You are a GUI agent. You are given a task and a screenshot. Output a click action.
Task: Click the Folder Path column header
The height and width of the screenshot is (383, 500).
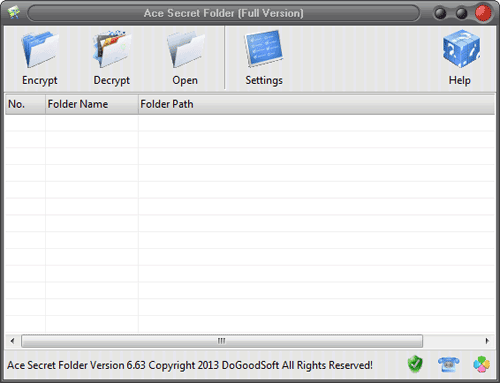click(316, 104)
